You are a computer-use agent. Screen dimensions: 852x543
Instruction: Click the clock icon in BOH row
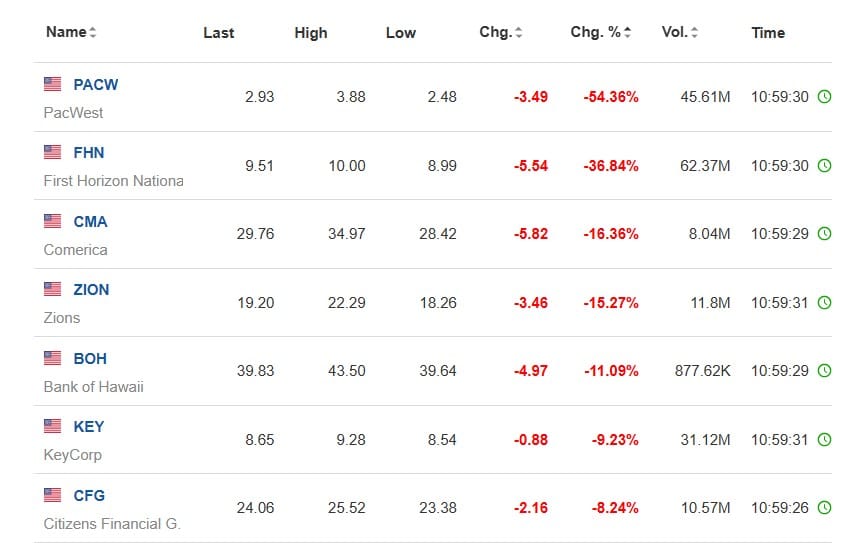pyautogui.click(x=824, y=371)
